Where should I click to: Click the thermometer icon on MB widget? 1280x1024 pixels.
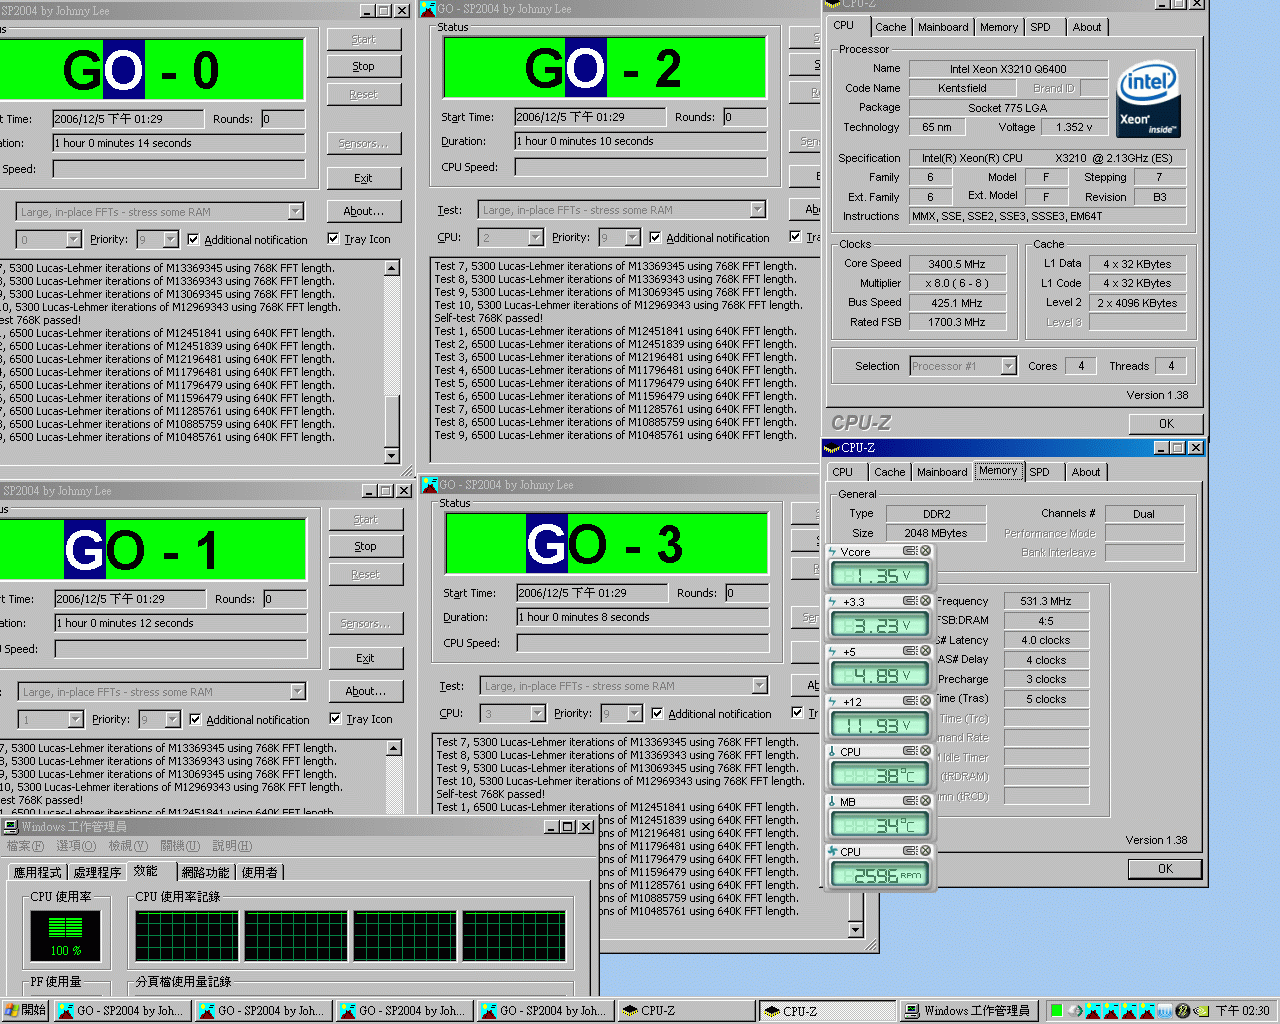coord(832,802)
